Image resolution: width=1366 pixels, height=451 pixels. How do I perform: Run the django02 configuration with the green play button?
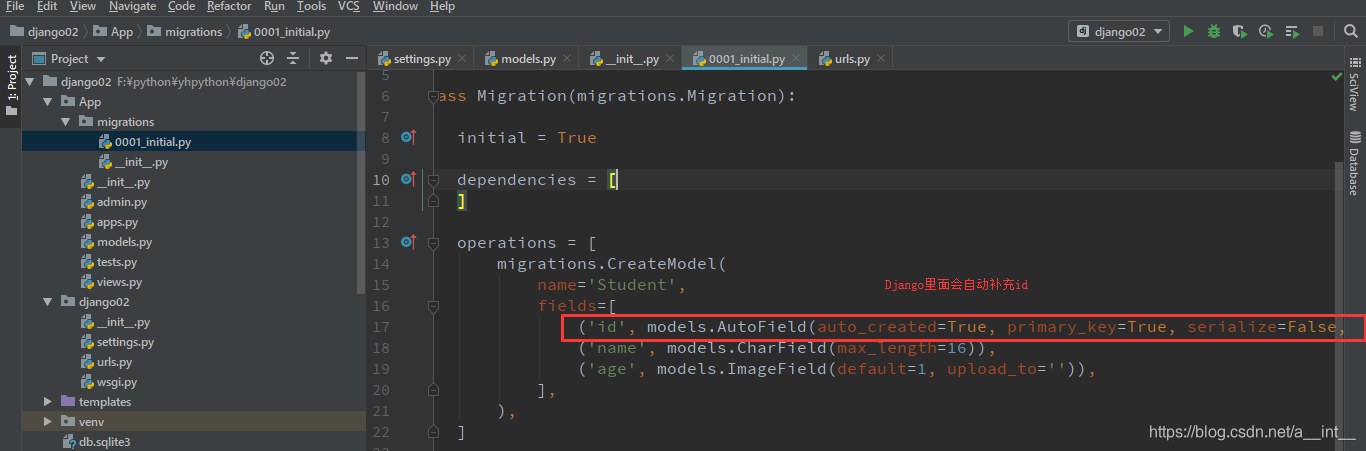(1188, 32)
